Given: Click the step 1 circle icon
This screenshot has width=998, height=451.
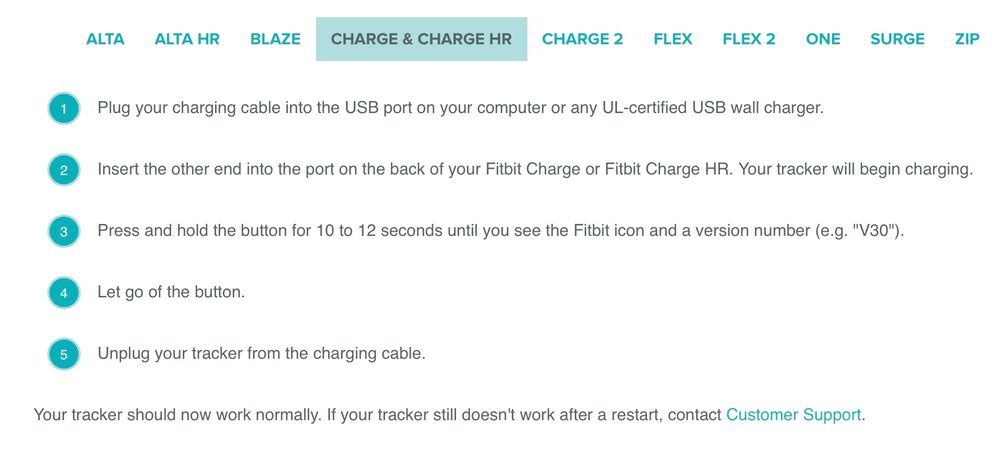Looking at the screenshot, I should click(x=64, y=109).
